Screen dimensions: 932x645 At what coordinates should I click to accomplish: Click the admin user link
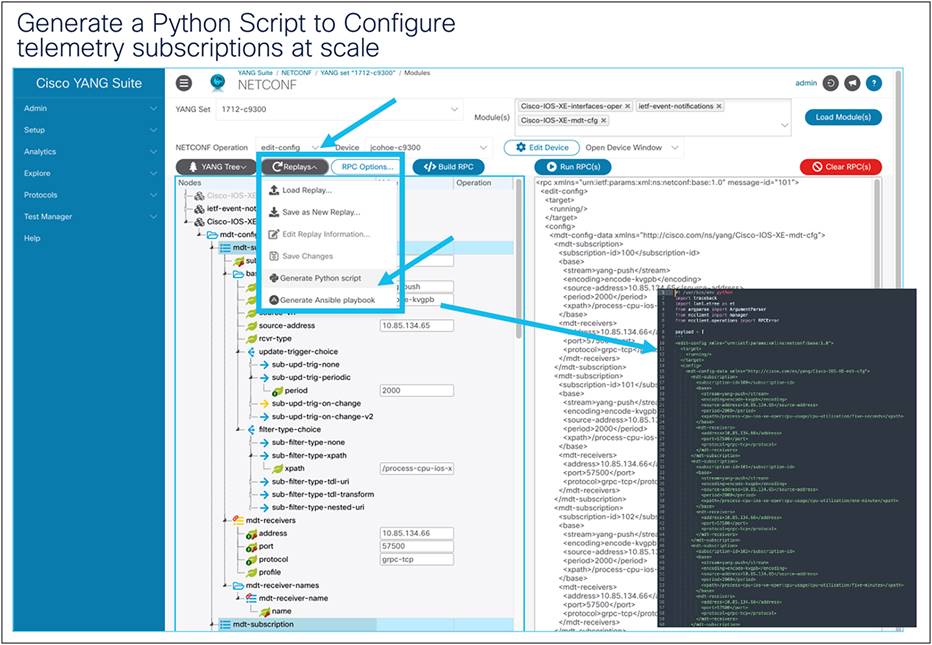[806, 83]
